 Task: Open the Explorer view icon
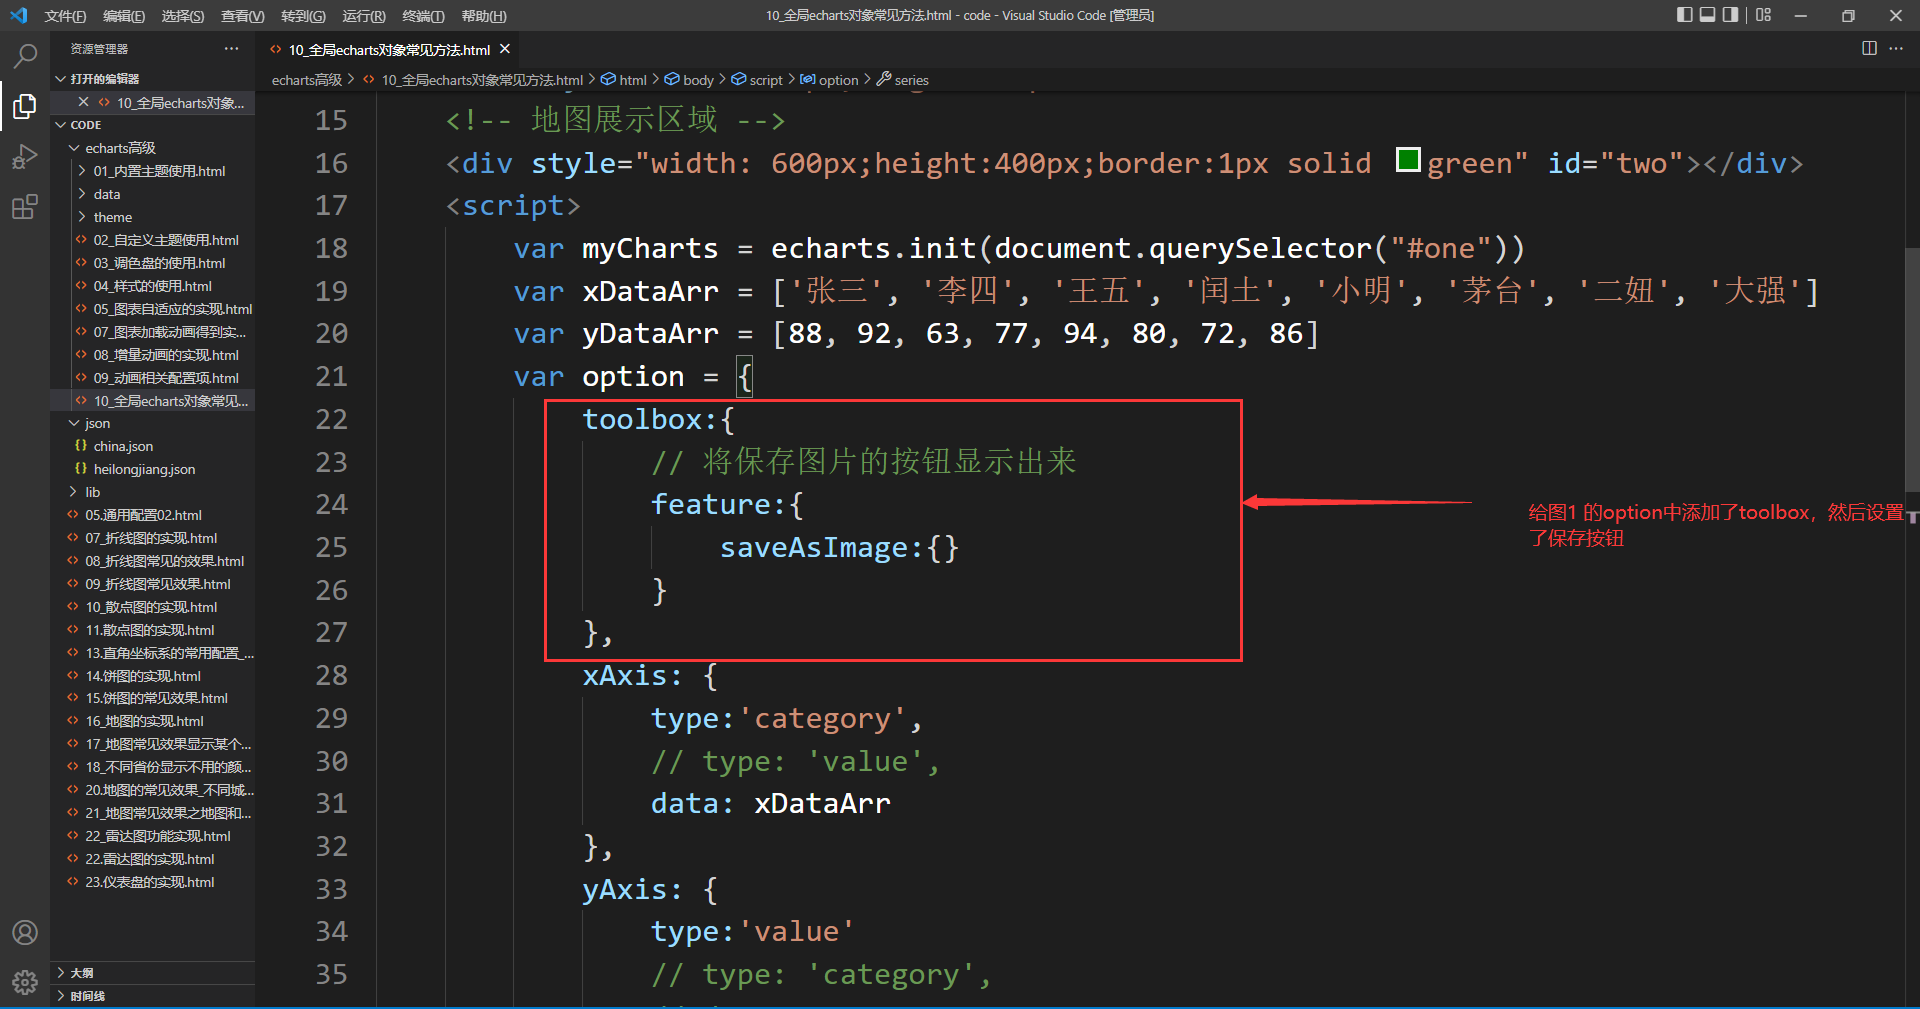tap(25, 106)
